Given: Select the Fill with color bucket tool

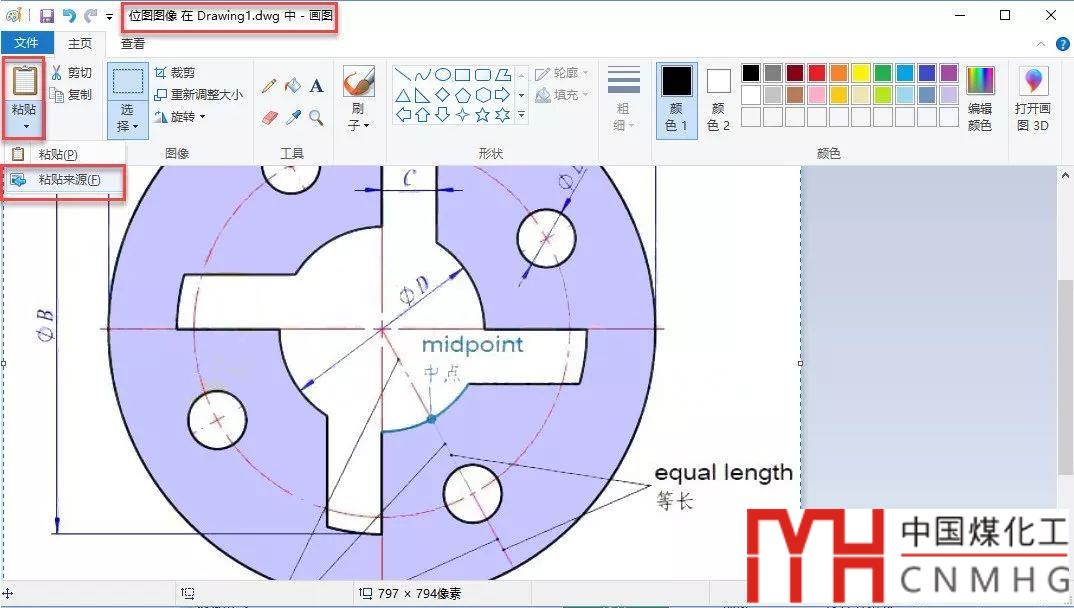Looking at the screenshot, I should (x=292, y=86).
